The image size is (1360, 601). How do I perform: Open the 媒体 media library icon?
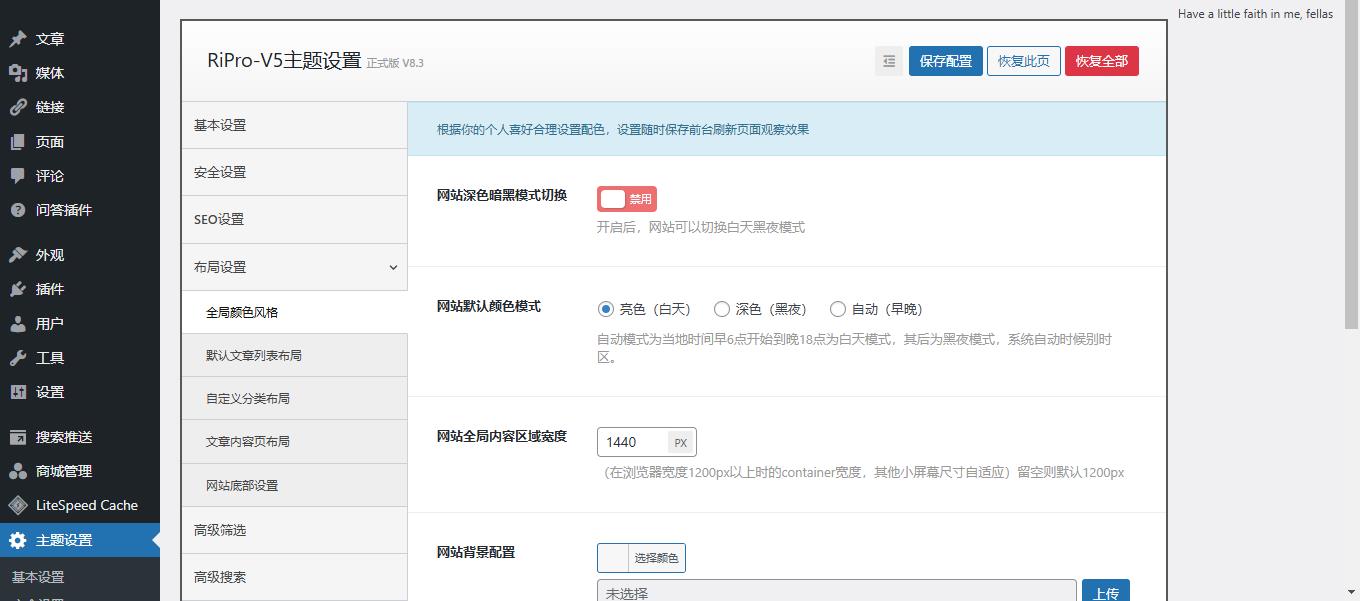18,73
